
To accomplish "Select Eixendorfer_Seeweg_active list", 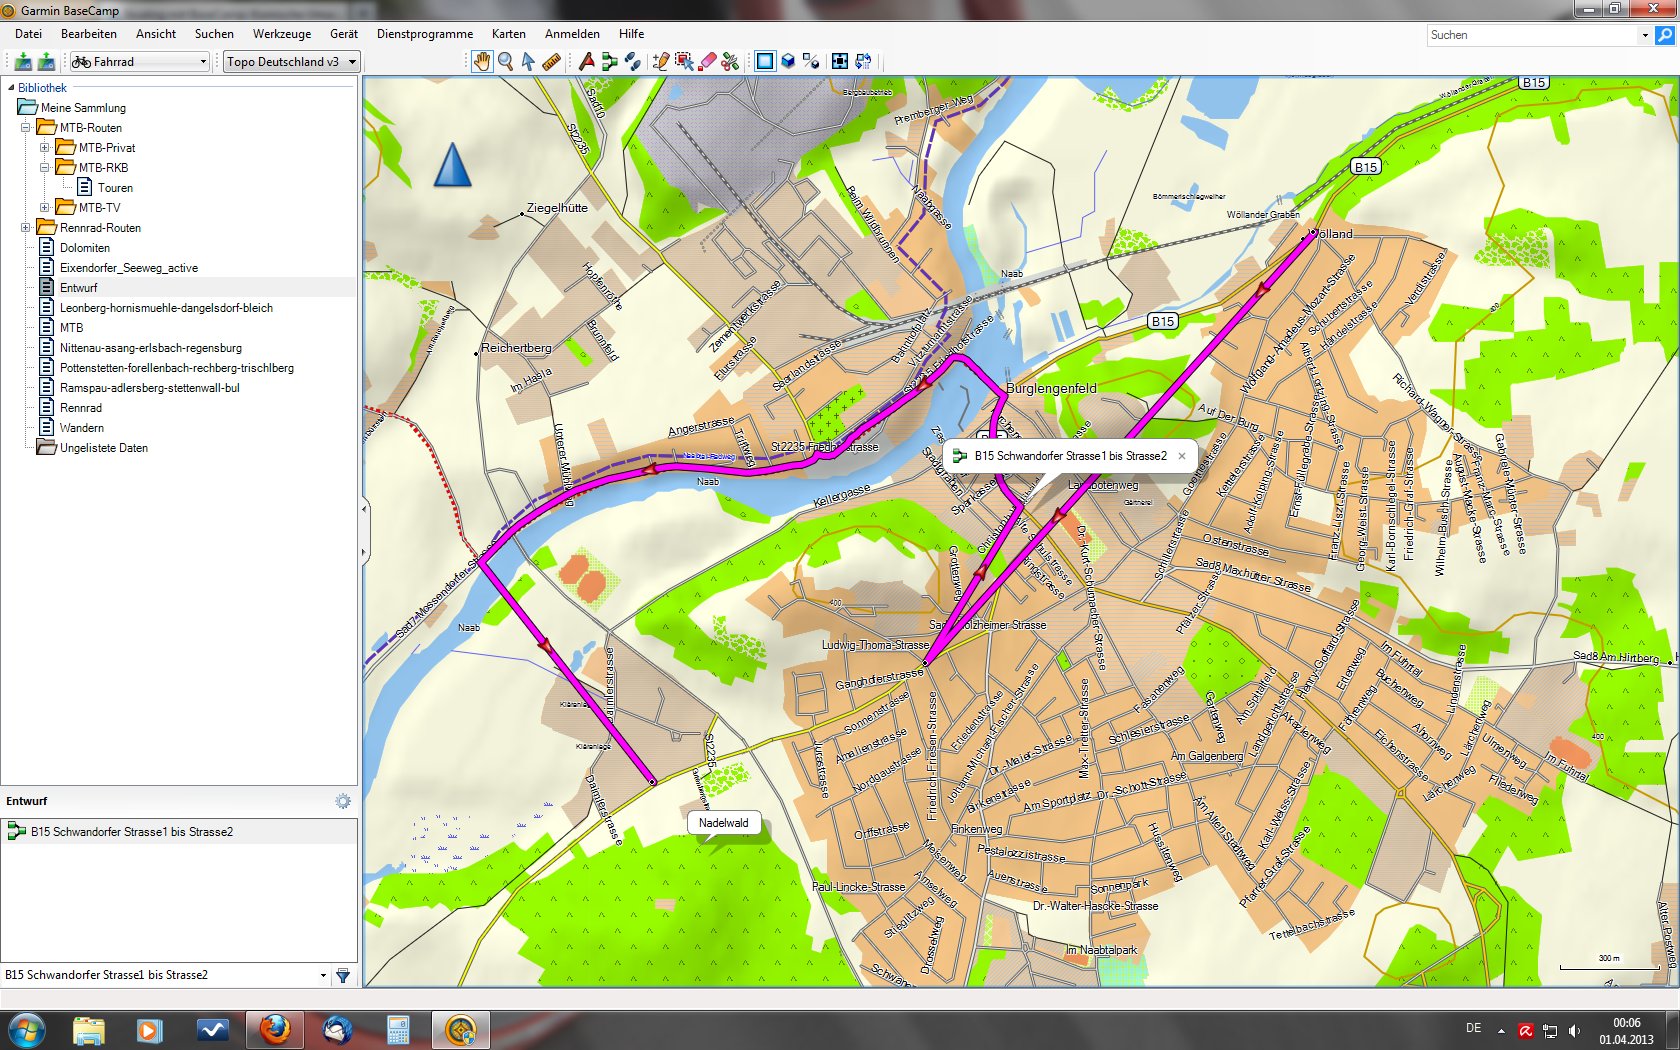I will click(x=129, y=268).
